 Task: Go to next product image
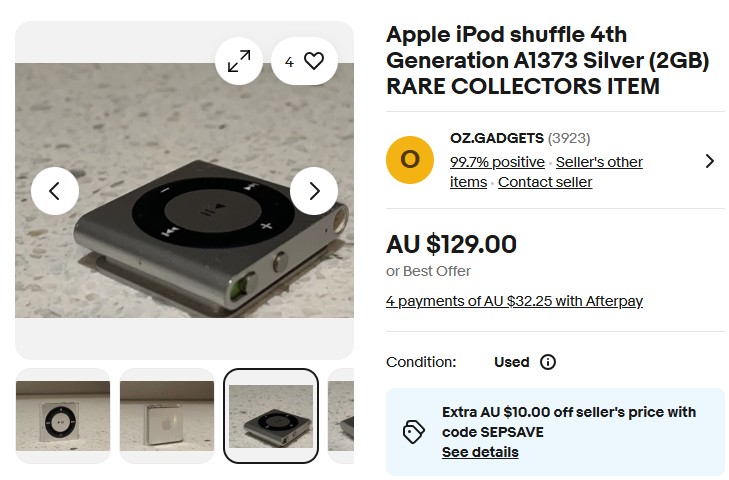pyautogui.click(x=314, y=191)
